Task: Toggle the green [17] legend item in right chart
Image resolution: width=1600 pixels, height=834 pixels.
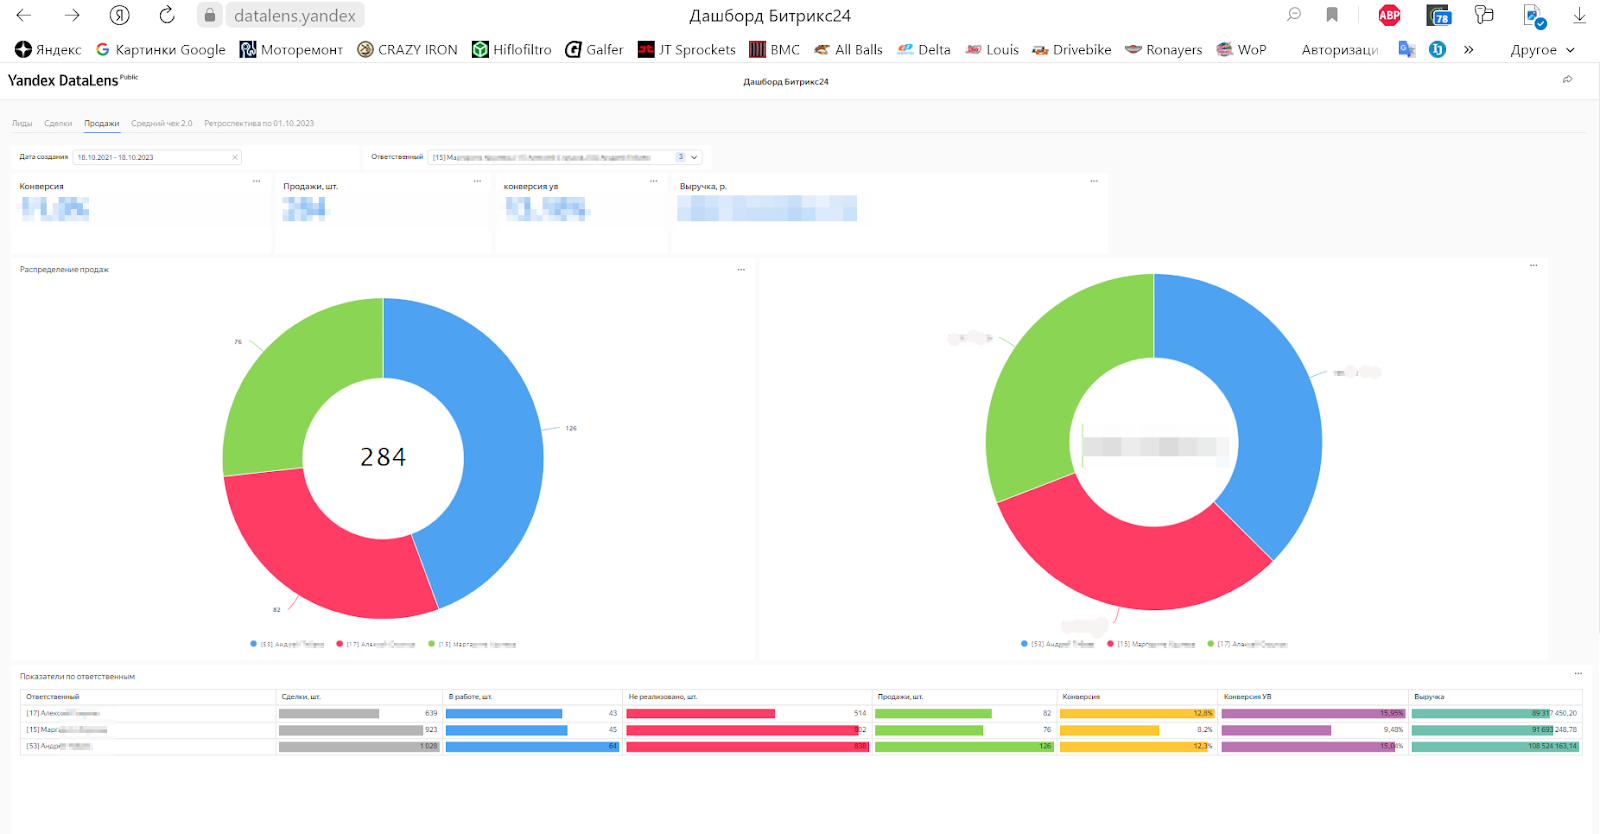Action: 1247,644
